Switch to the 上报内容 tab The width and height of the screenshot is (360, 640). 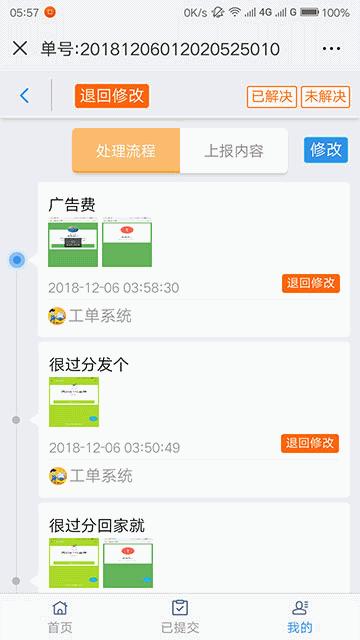tap(234, 151)
